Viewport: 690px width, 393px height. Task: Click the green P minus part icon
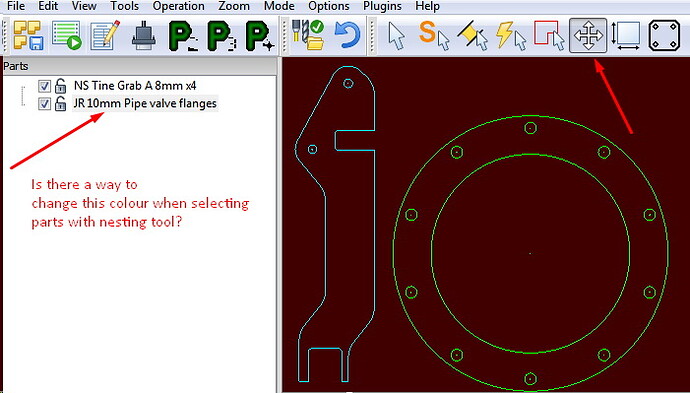point(184,36)
